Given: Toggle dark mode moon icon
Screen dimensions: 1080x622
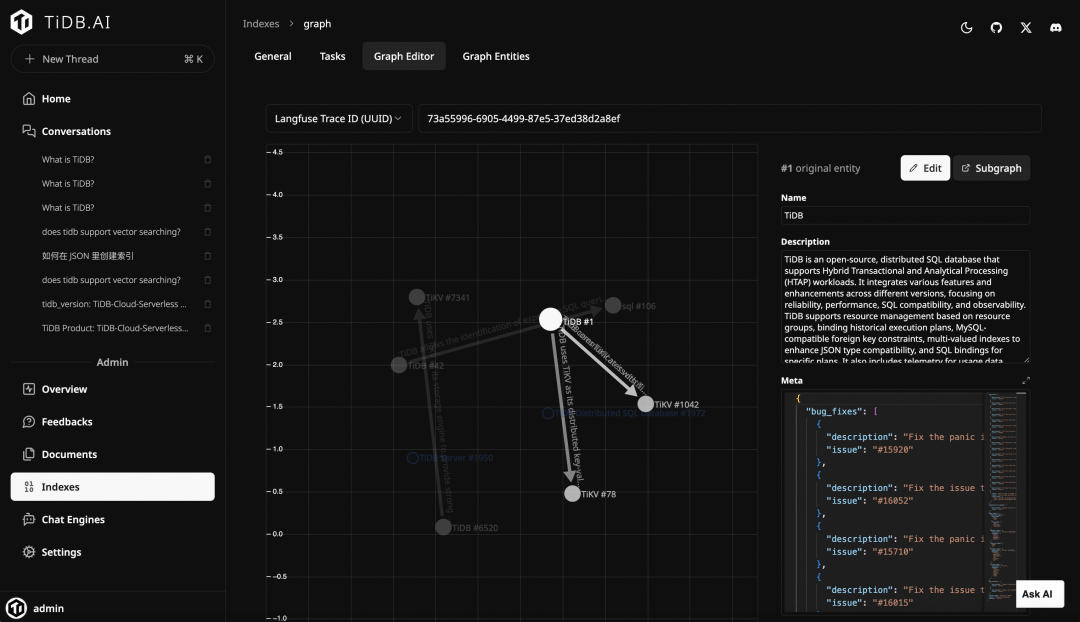Looking at the screenshot, I should pyautogui.click(x=966, y=28).
